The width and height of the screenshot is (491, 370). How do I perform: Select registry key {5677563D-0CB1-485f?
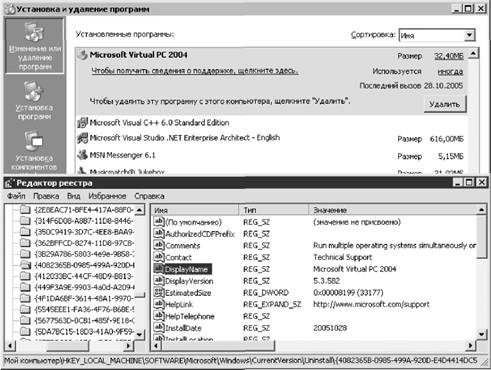click(84, 320)
